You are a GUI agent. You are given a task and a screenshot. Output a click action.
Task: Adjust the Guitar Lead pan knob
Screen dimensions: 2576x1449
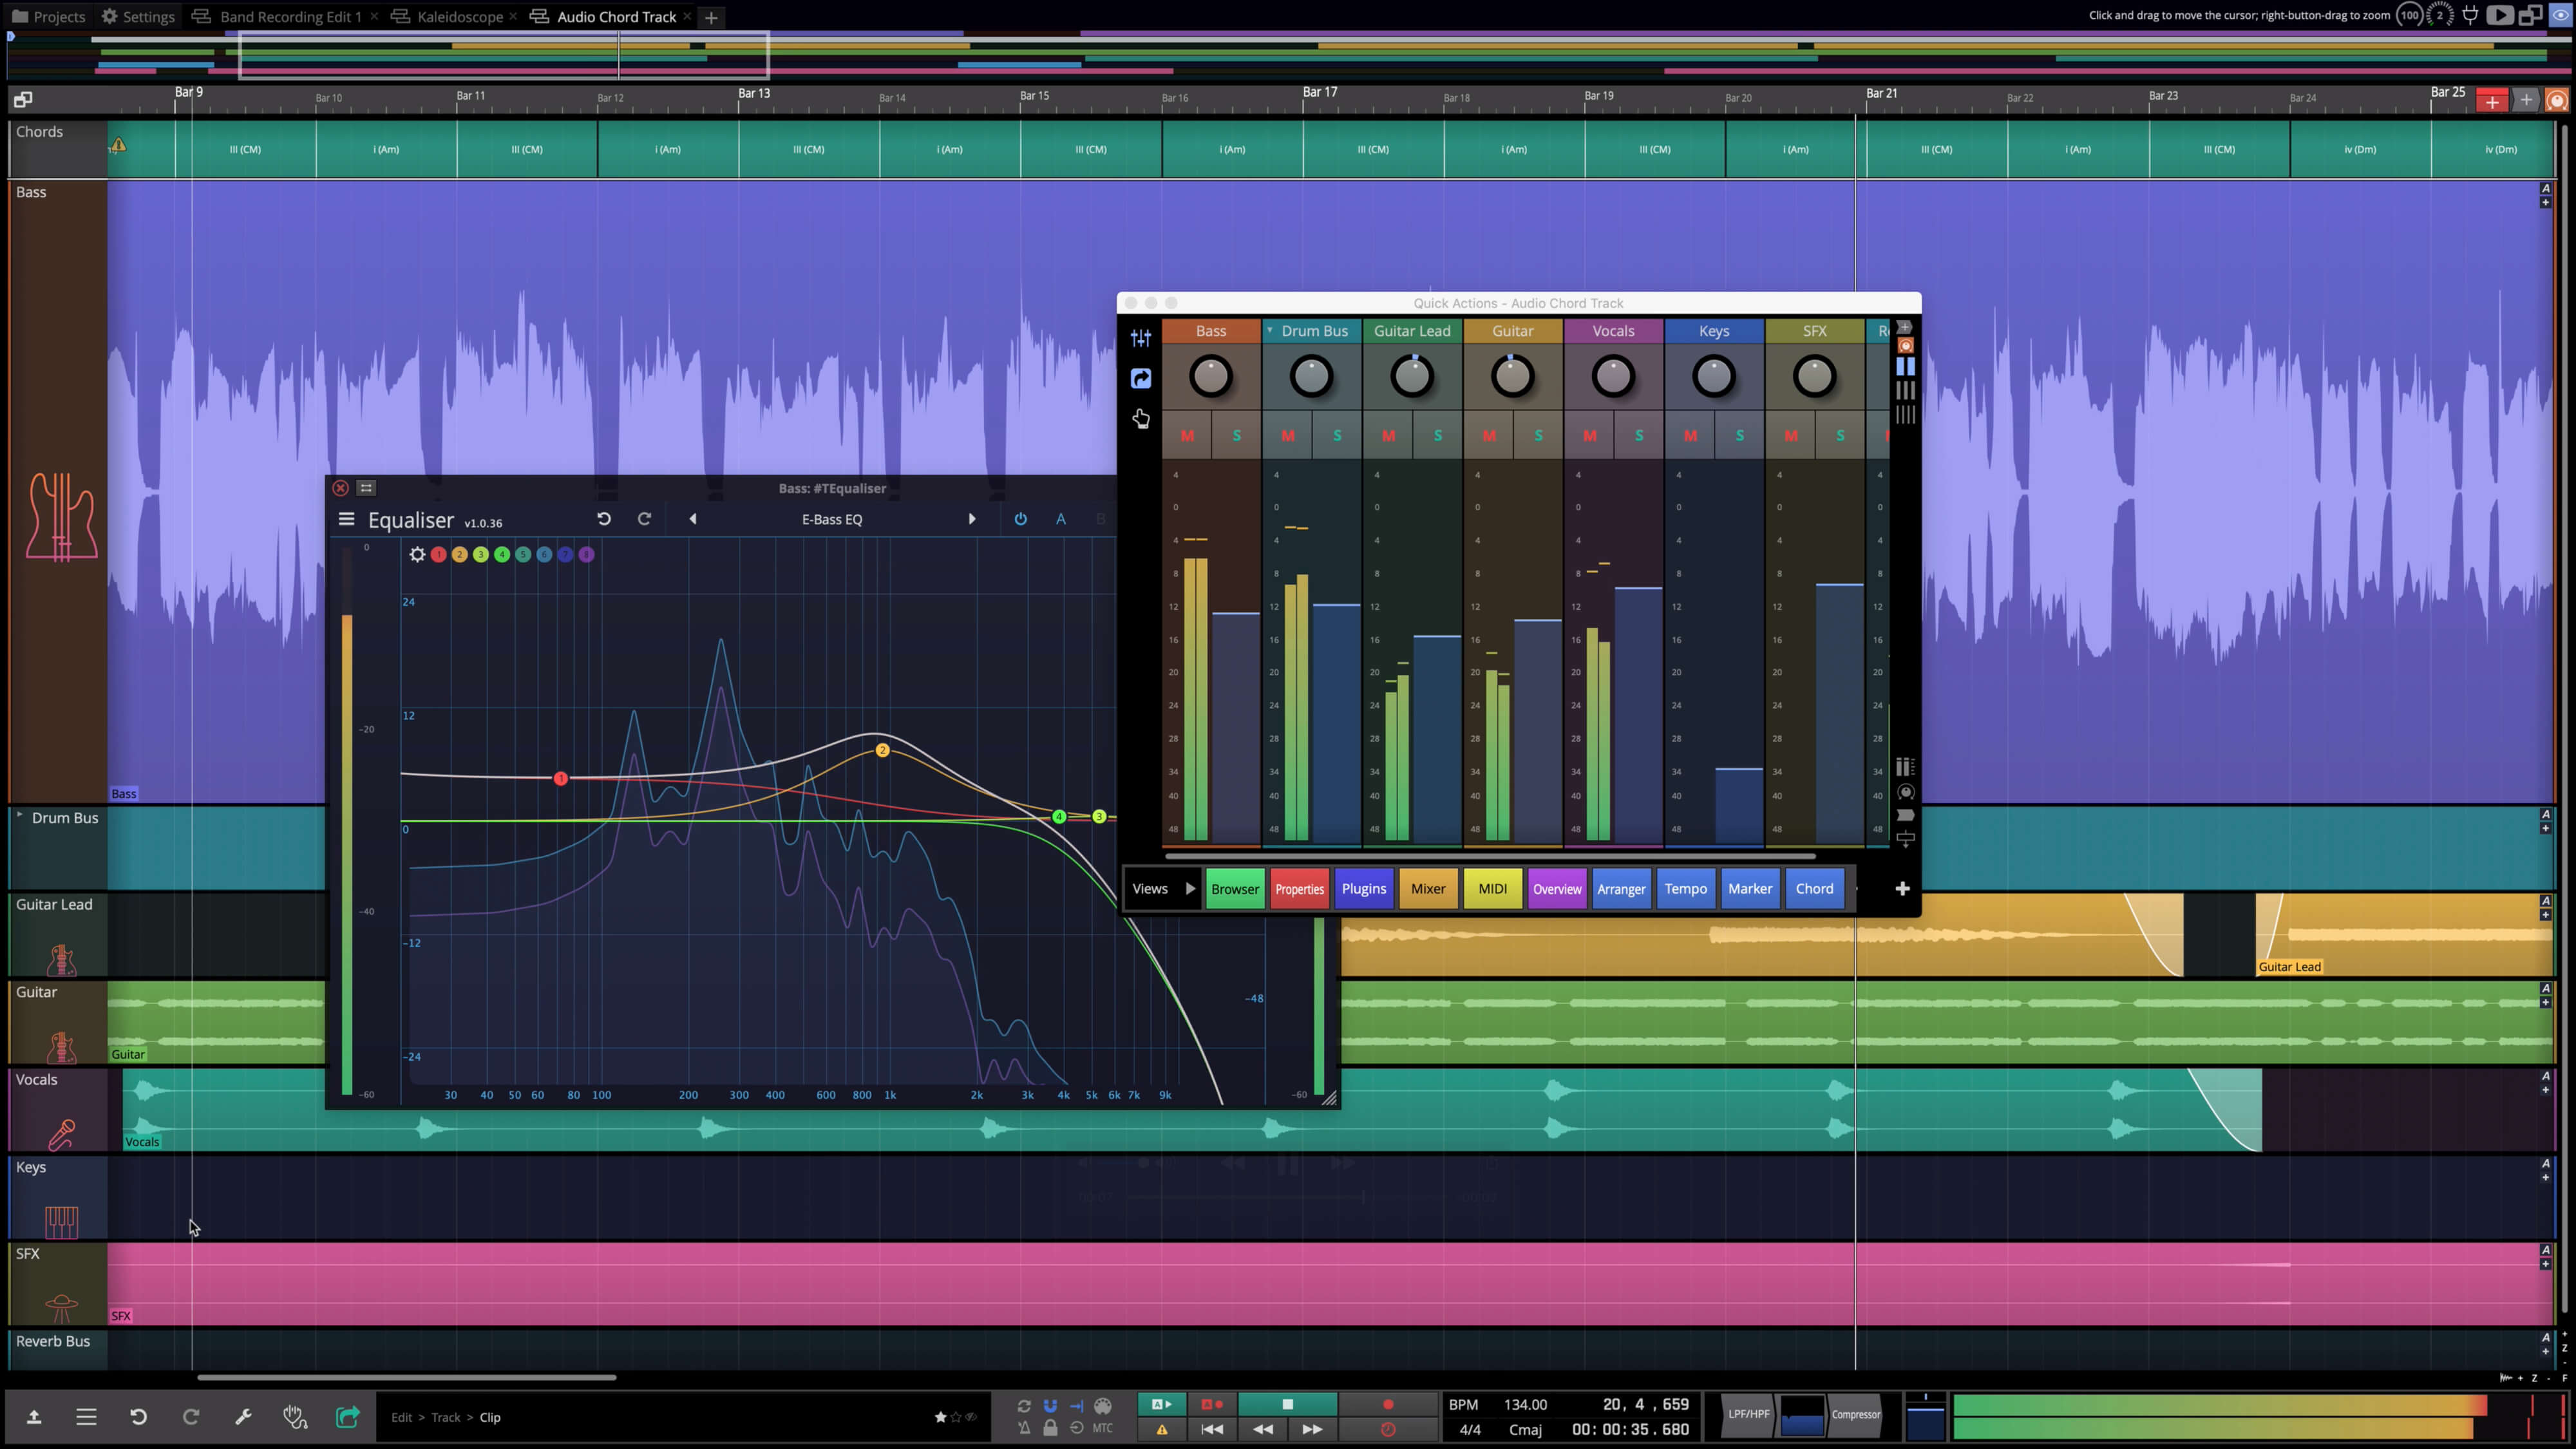coord(1411,377)
